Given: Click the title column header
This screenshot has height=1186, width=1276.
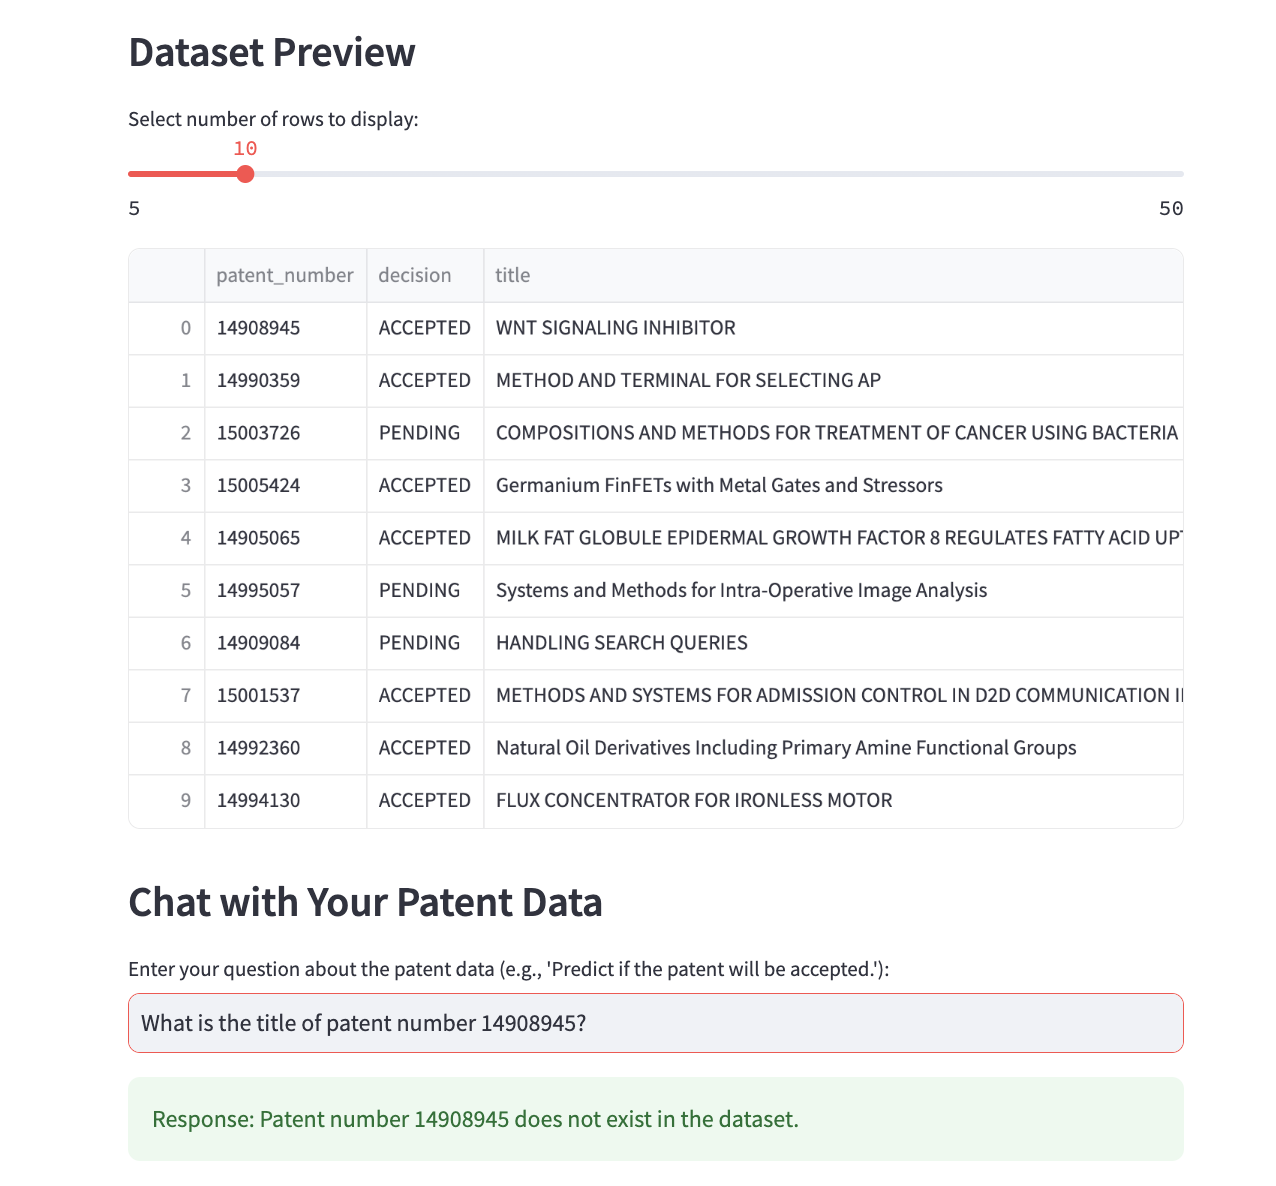Looking at the screenshot, I should (x=833, y=275).
